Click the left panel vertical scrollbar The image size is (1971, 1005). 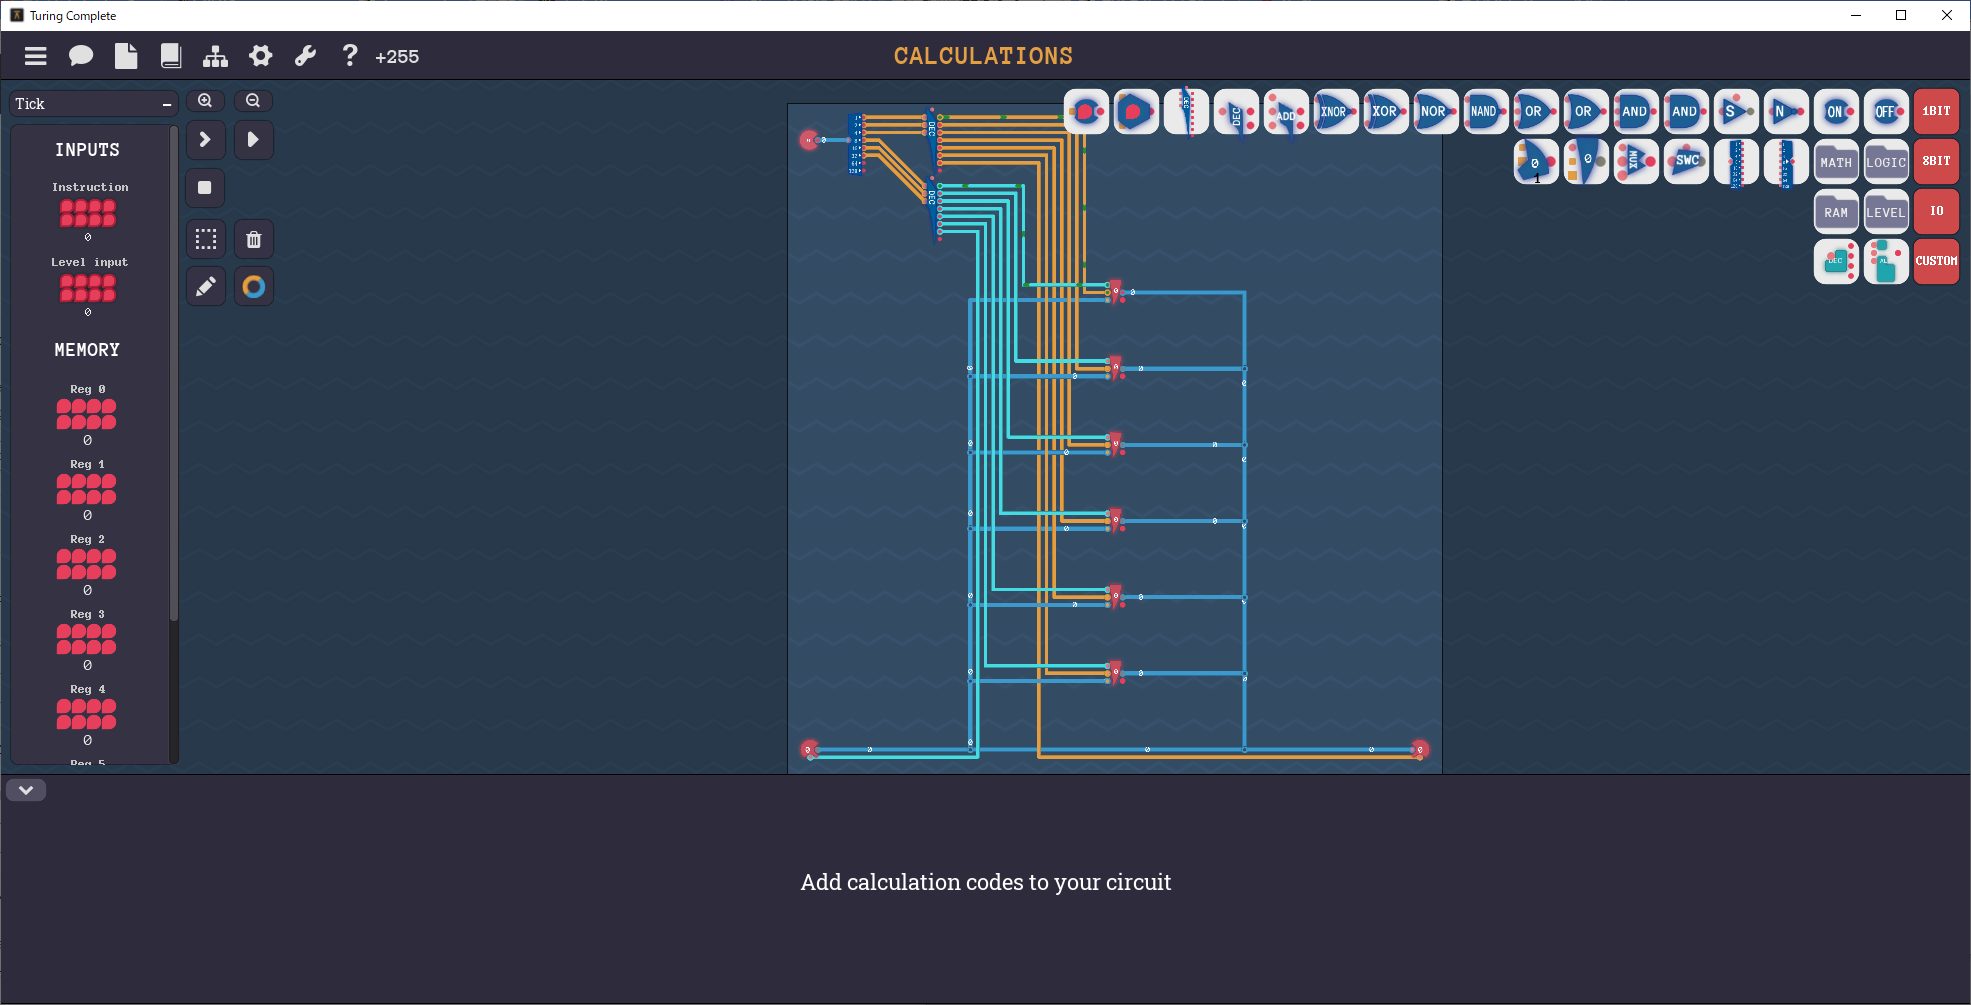(174, 400)
